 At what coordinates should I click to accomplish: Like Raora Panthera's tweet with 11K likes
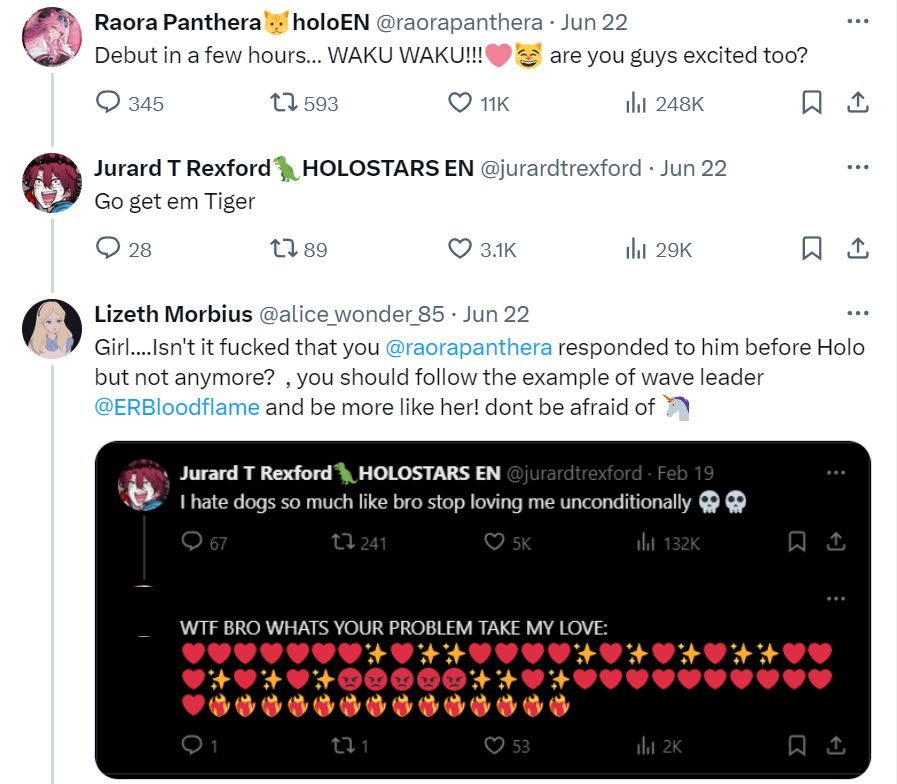click(x=459, y=102)
